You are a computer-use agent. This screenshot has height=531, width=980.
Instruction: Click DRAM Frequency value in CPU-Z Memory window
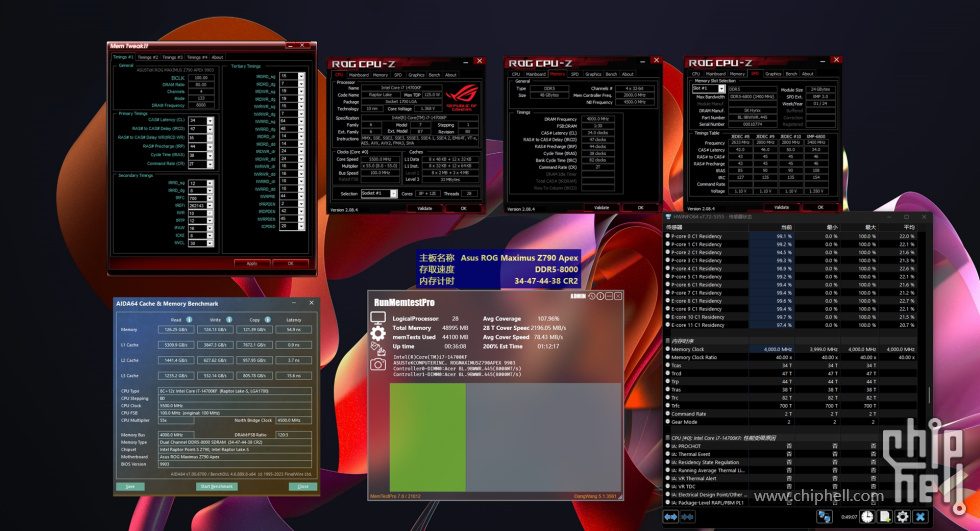click(x=598, y=119)
